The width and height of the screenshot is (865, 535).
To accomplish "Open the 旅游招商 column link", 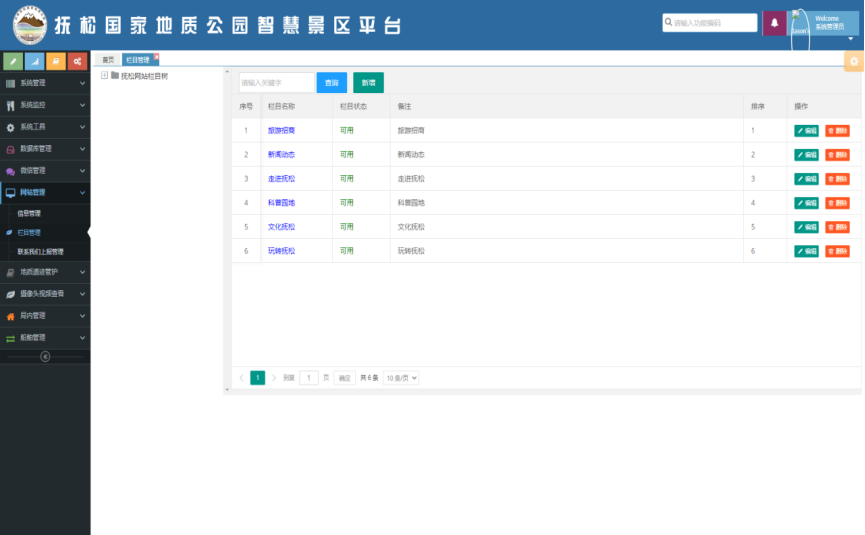I will [281, 131].
